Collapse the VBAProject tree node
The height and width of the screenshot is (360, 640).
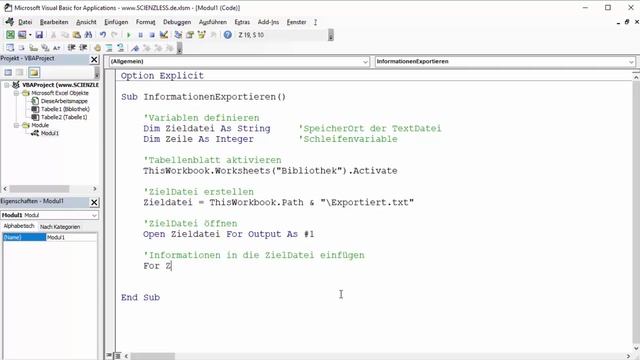click(7, 85)
